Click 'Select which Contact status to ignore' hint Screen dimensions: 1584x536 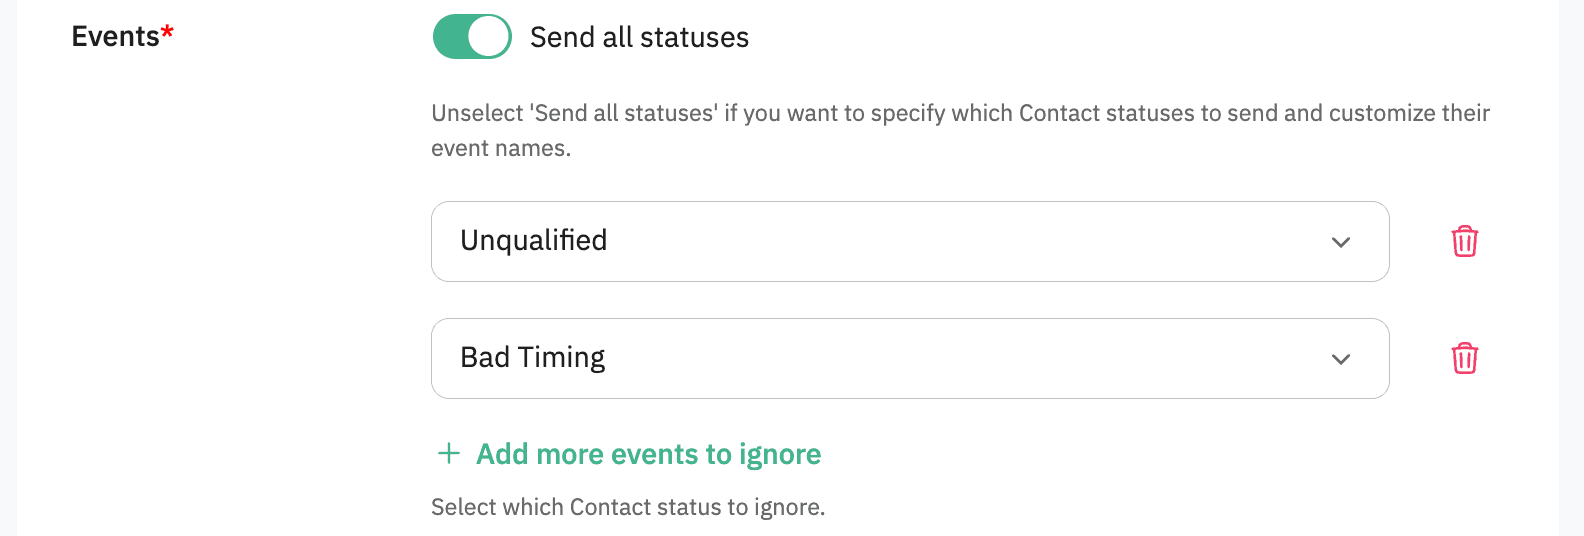tap(628, 507)
